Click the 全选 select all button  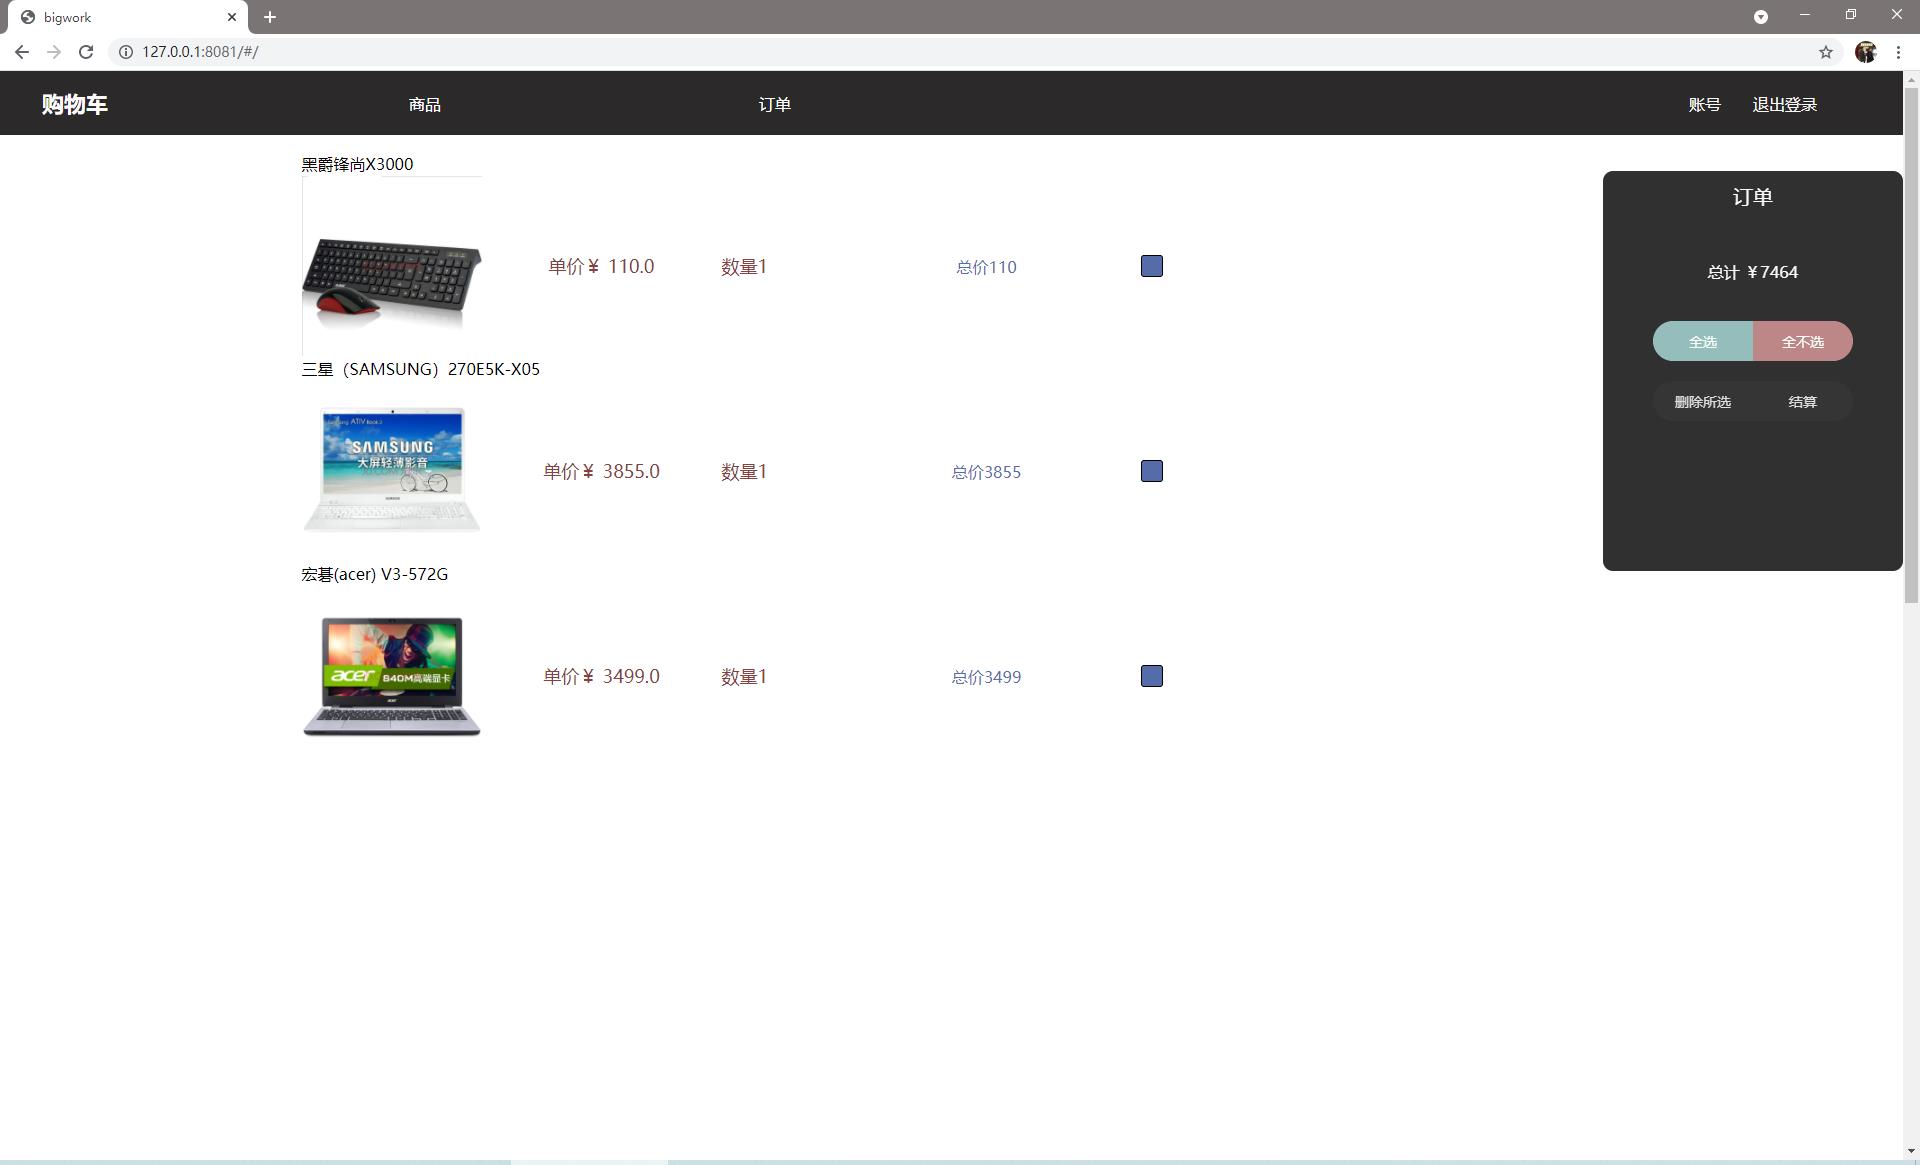click(x=1703, y=341)
